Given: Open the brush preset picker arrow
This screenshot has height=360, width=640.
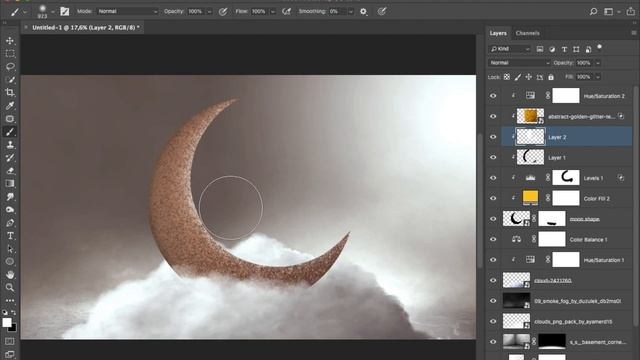Looking at the screenshot, I should 53,12.
